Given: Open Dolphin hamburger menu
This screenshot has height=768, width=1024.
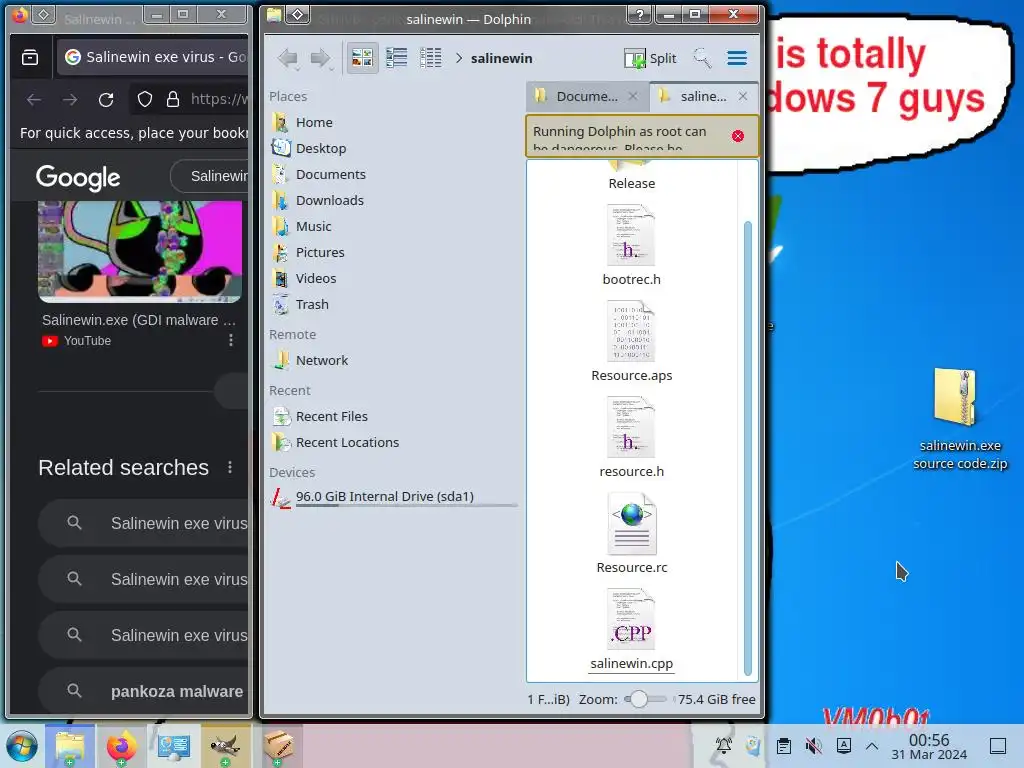Looking at the screenshot, I should coord(737,58).
